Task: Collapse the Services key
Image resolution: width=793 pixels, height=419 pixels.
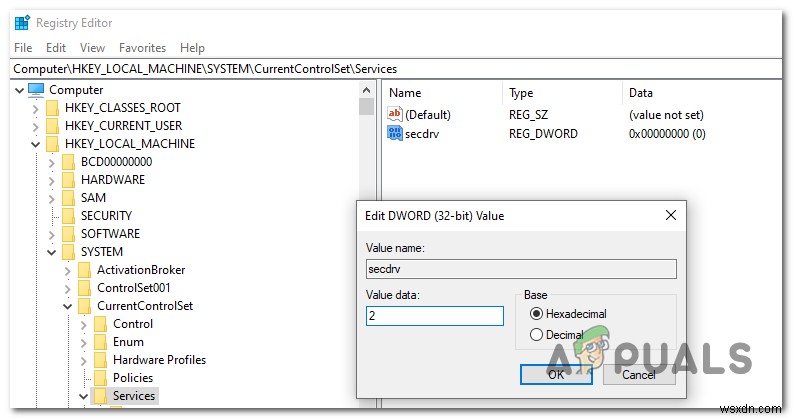Action: (83, 397)
